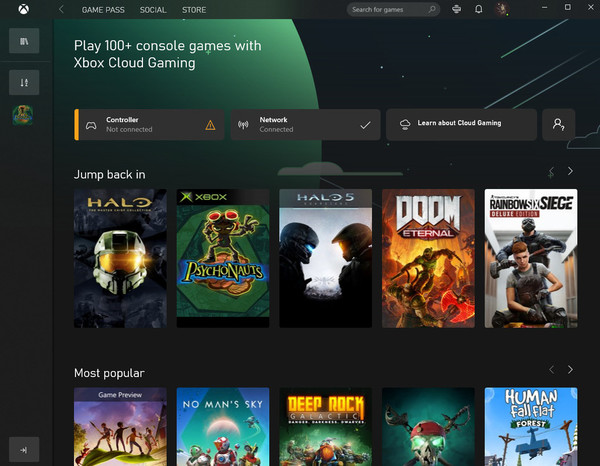
Task: Open the print/device icon in top bar
Action: point(456,9)
